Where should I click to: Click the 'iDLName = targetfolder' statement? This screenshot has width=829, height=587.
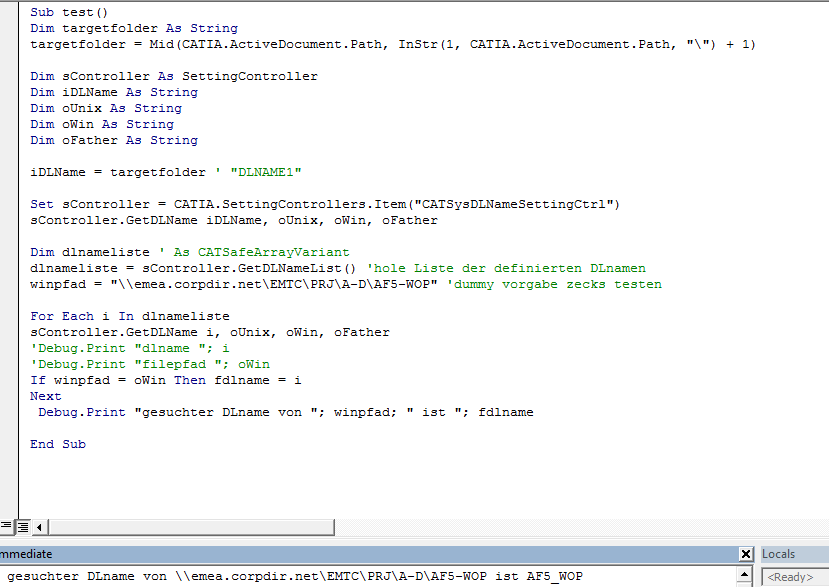118,172
